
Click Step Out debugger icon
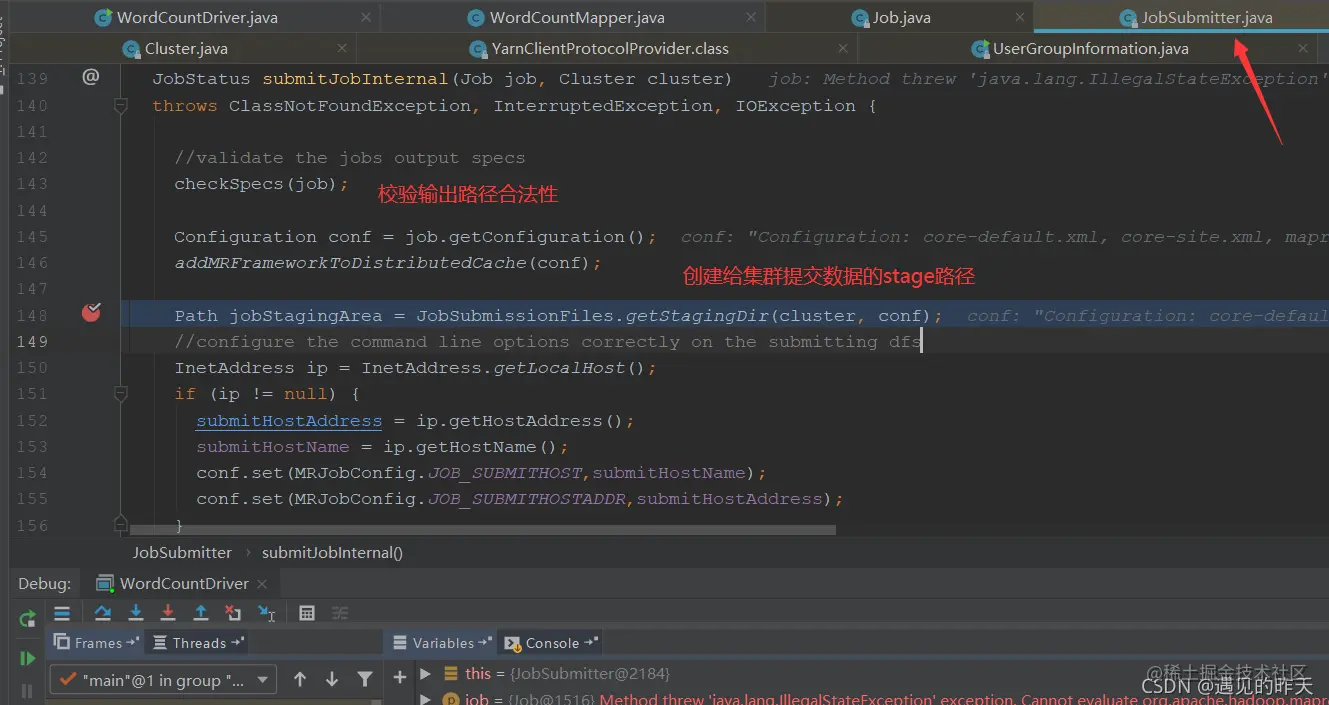[201, 613]
